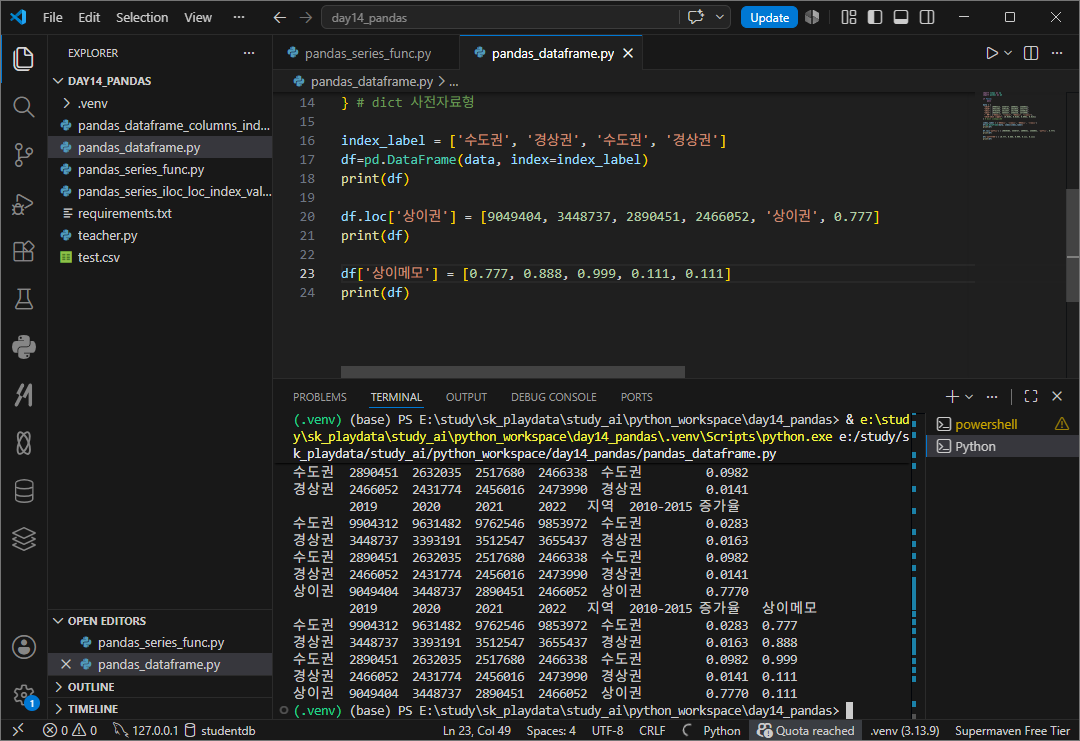Open the Copilot chat dropdown chevron
This screenshot has width=1080, height=741.
pyautogui.click(x=720, y=17)
